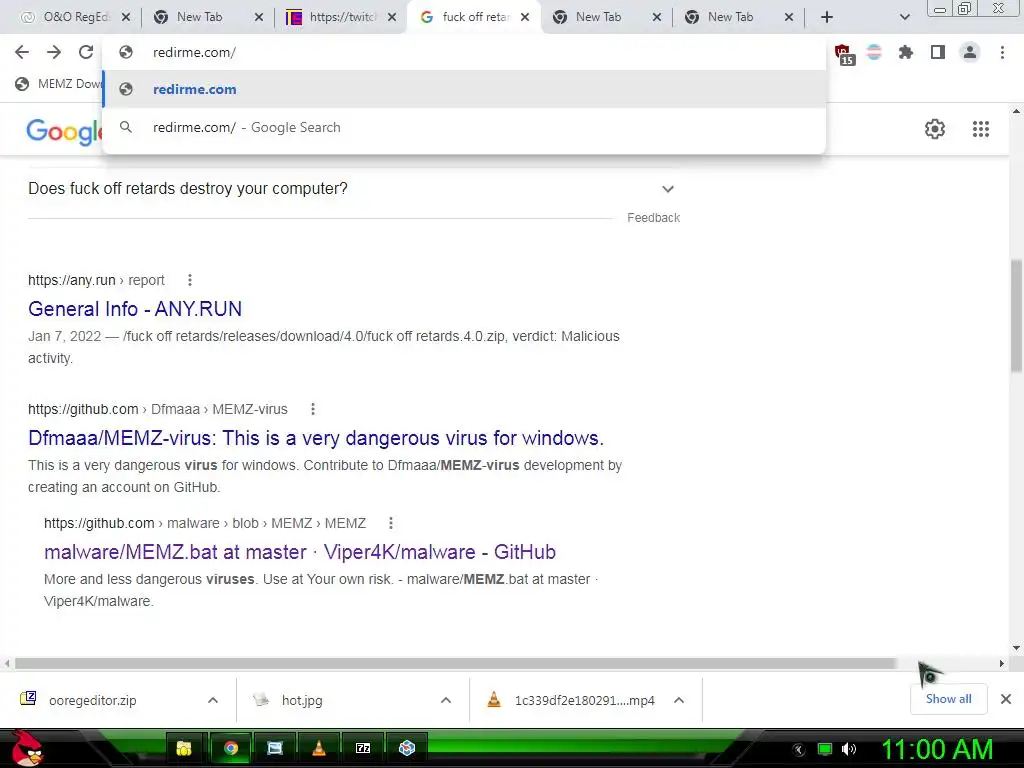Open the blue cube app in taskbar

[x=407, y=748]
